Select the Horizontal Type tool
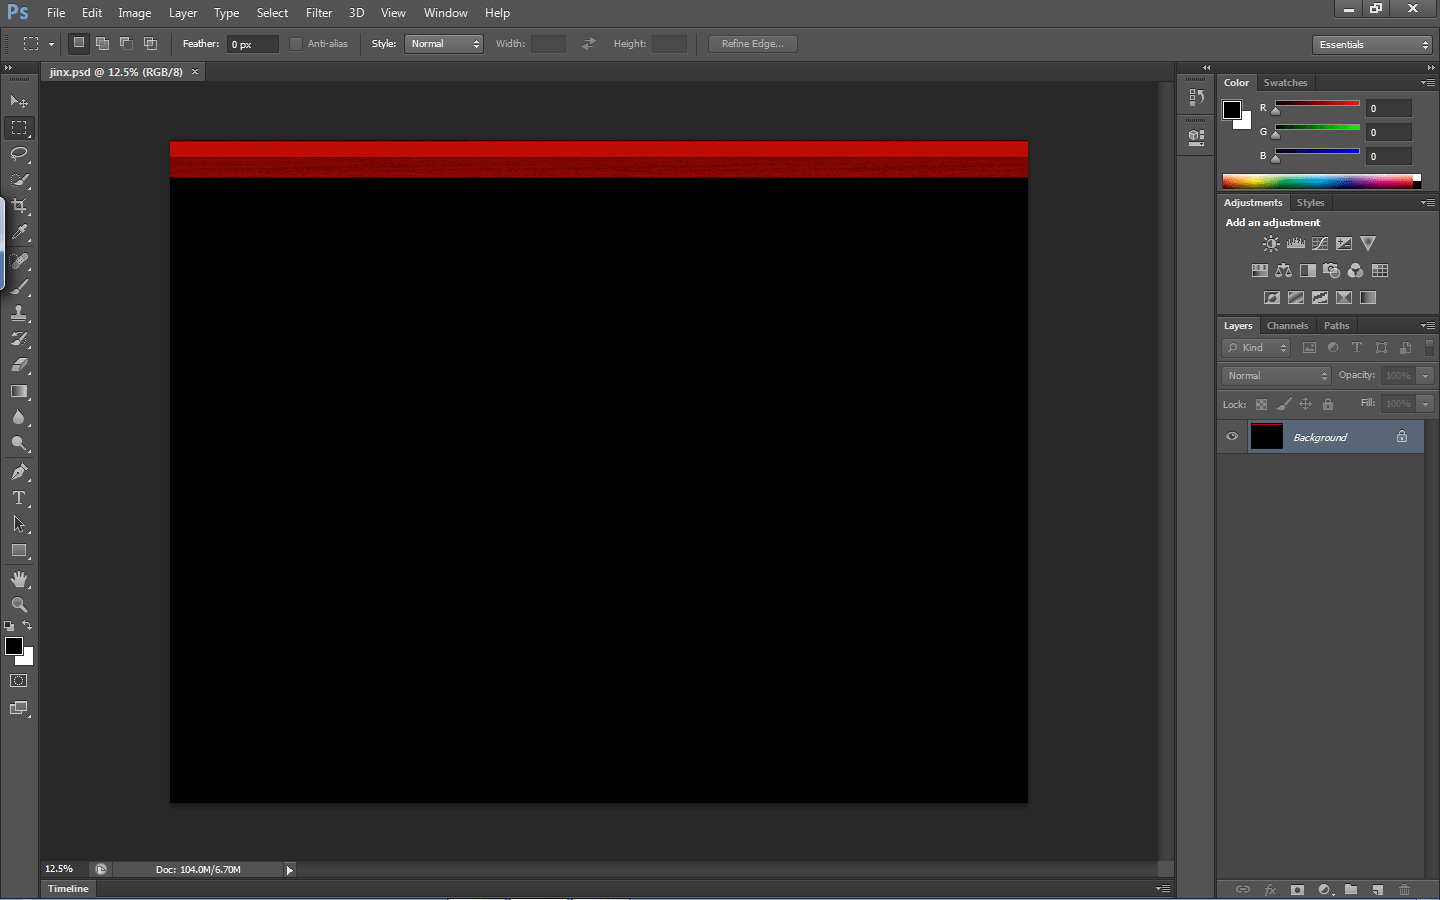This screenshot has width=1440, height=900. pyautogui.click(x=19, y=497)
